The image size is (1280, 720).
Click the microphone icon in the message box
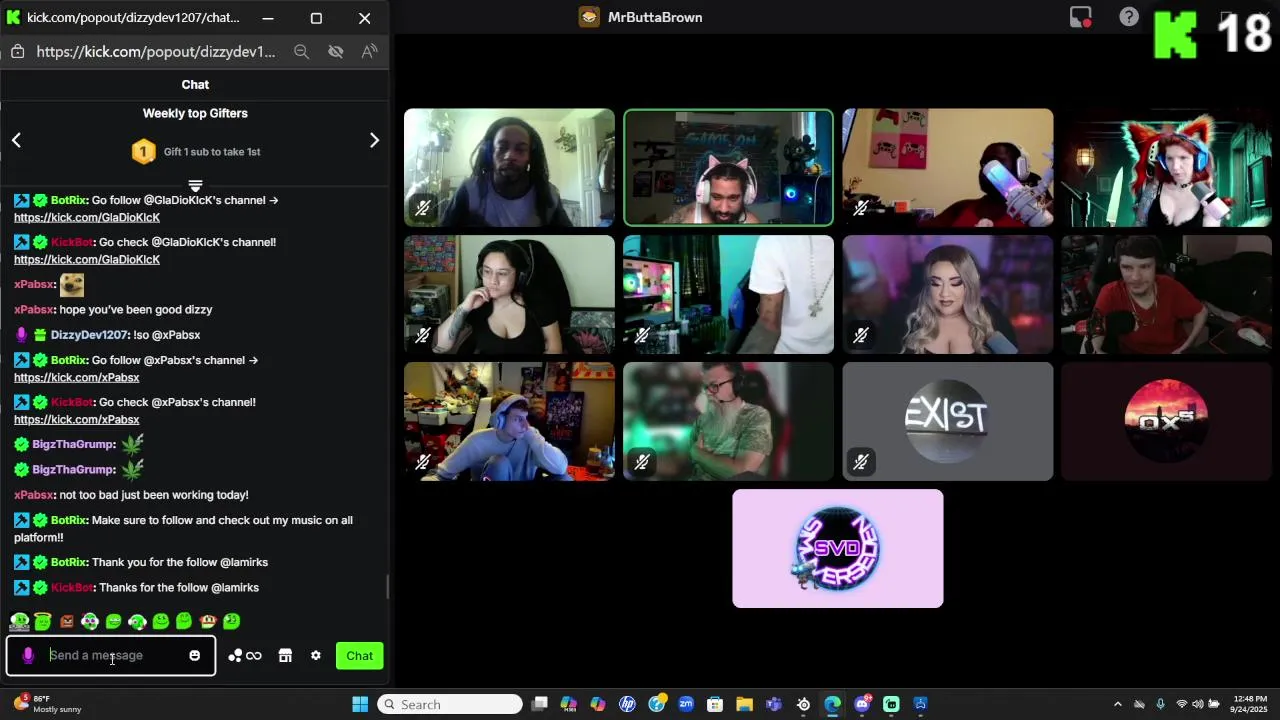coord(28,655)
